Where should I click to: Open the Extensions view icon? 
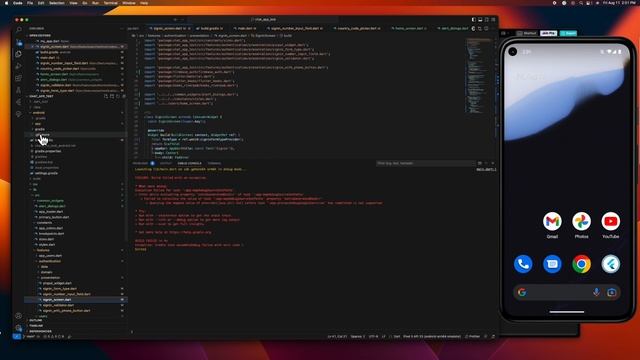19,78
